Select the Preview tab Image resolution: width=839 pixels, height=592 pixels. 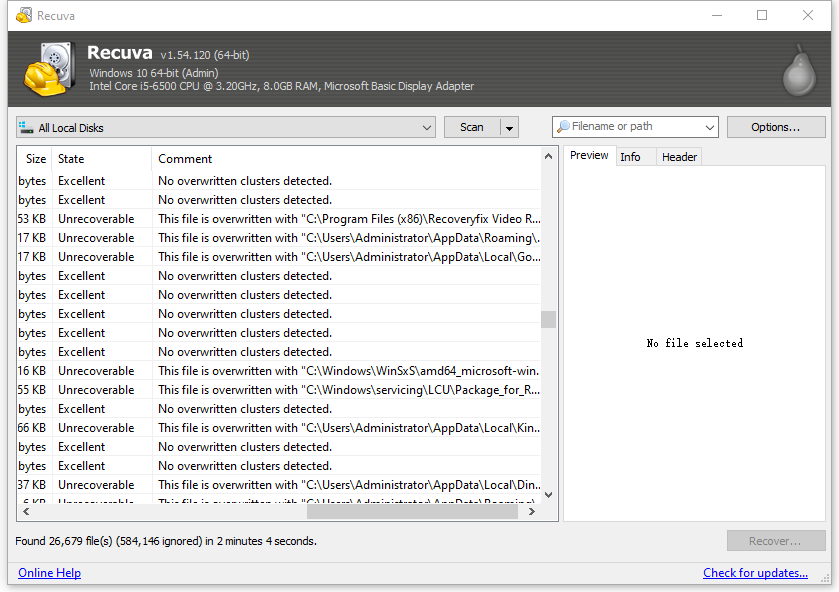coord(589,156)
